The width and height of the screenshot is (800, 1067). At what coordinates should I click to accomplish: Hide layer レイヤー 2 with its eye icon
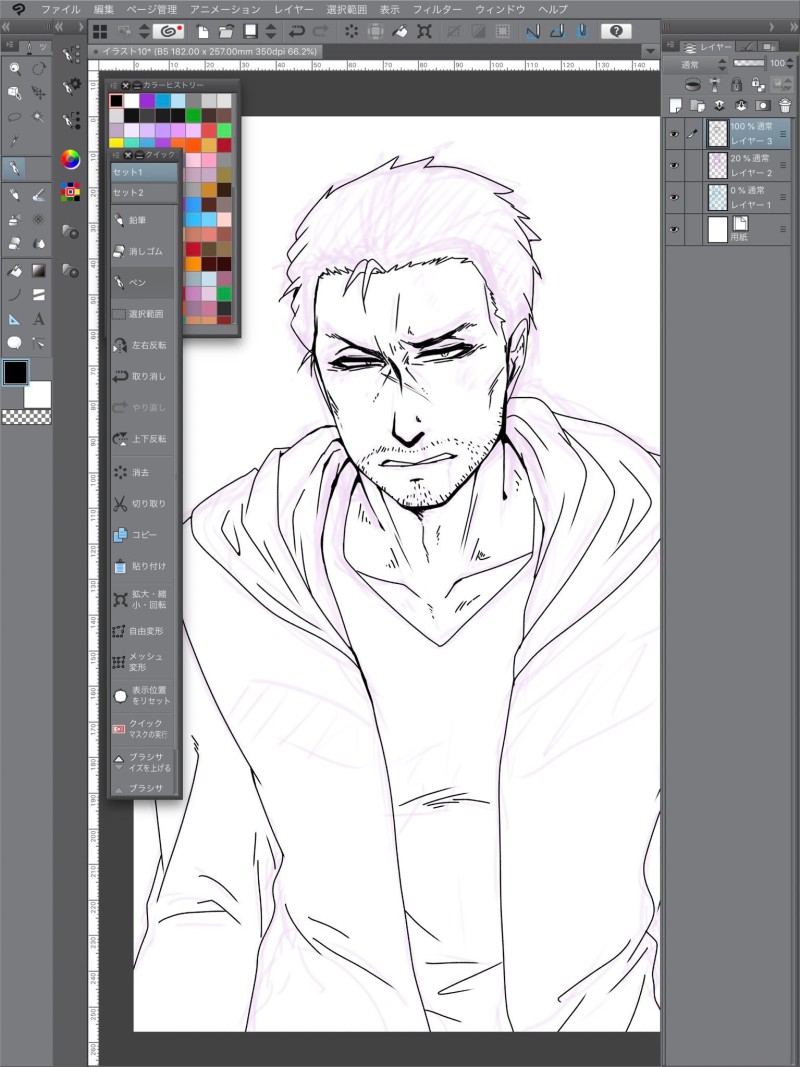(x=674, y=165)
